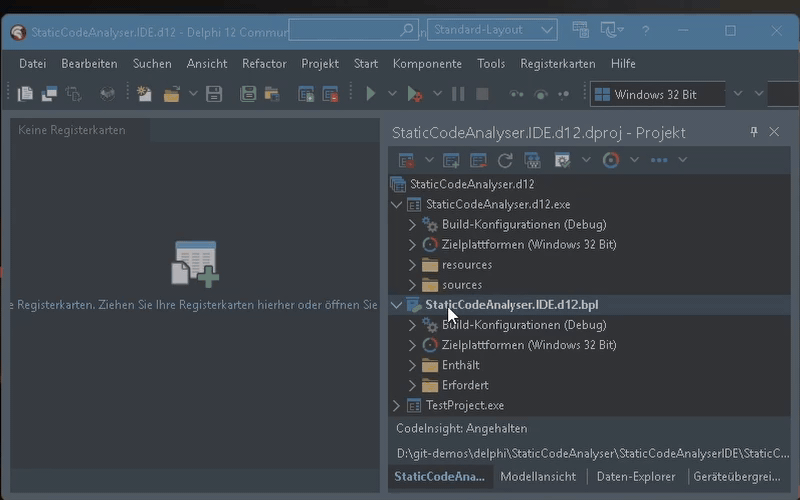Click the Trace Into debugger icon
This screenshot has width=800, height=500.
(x=516, y=94)
